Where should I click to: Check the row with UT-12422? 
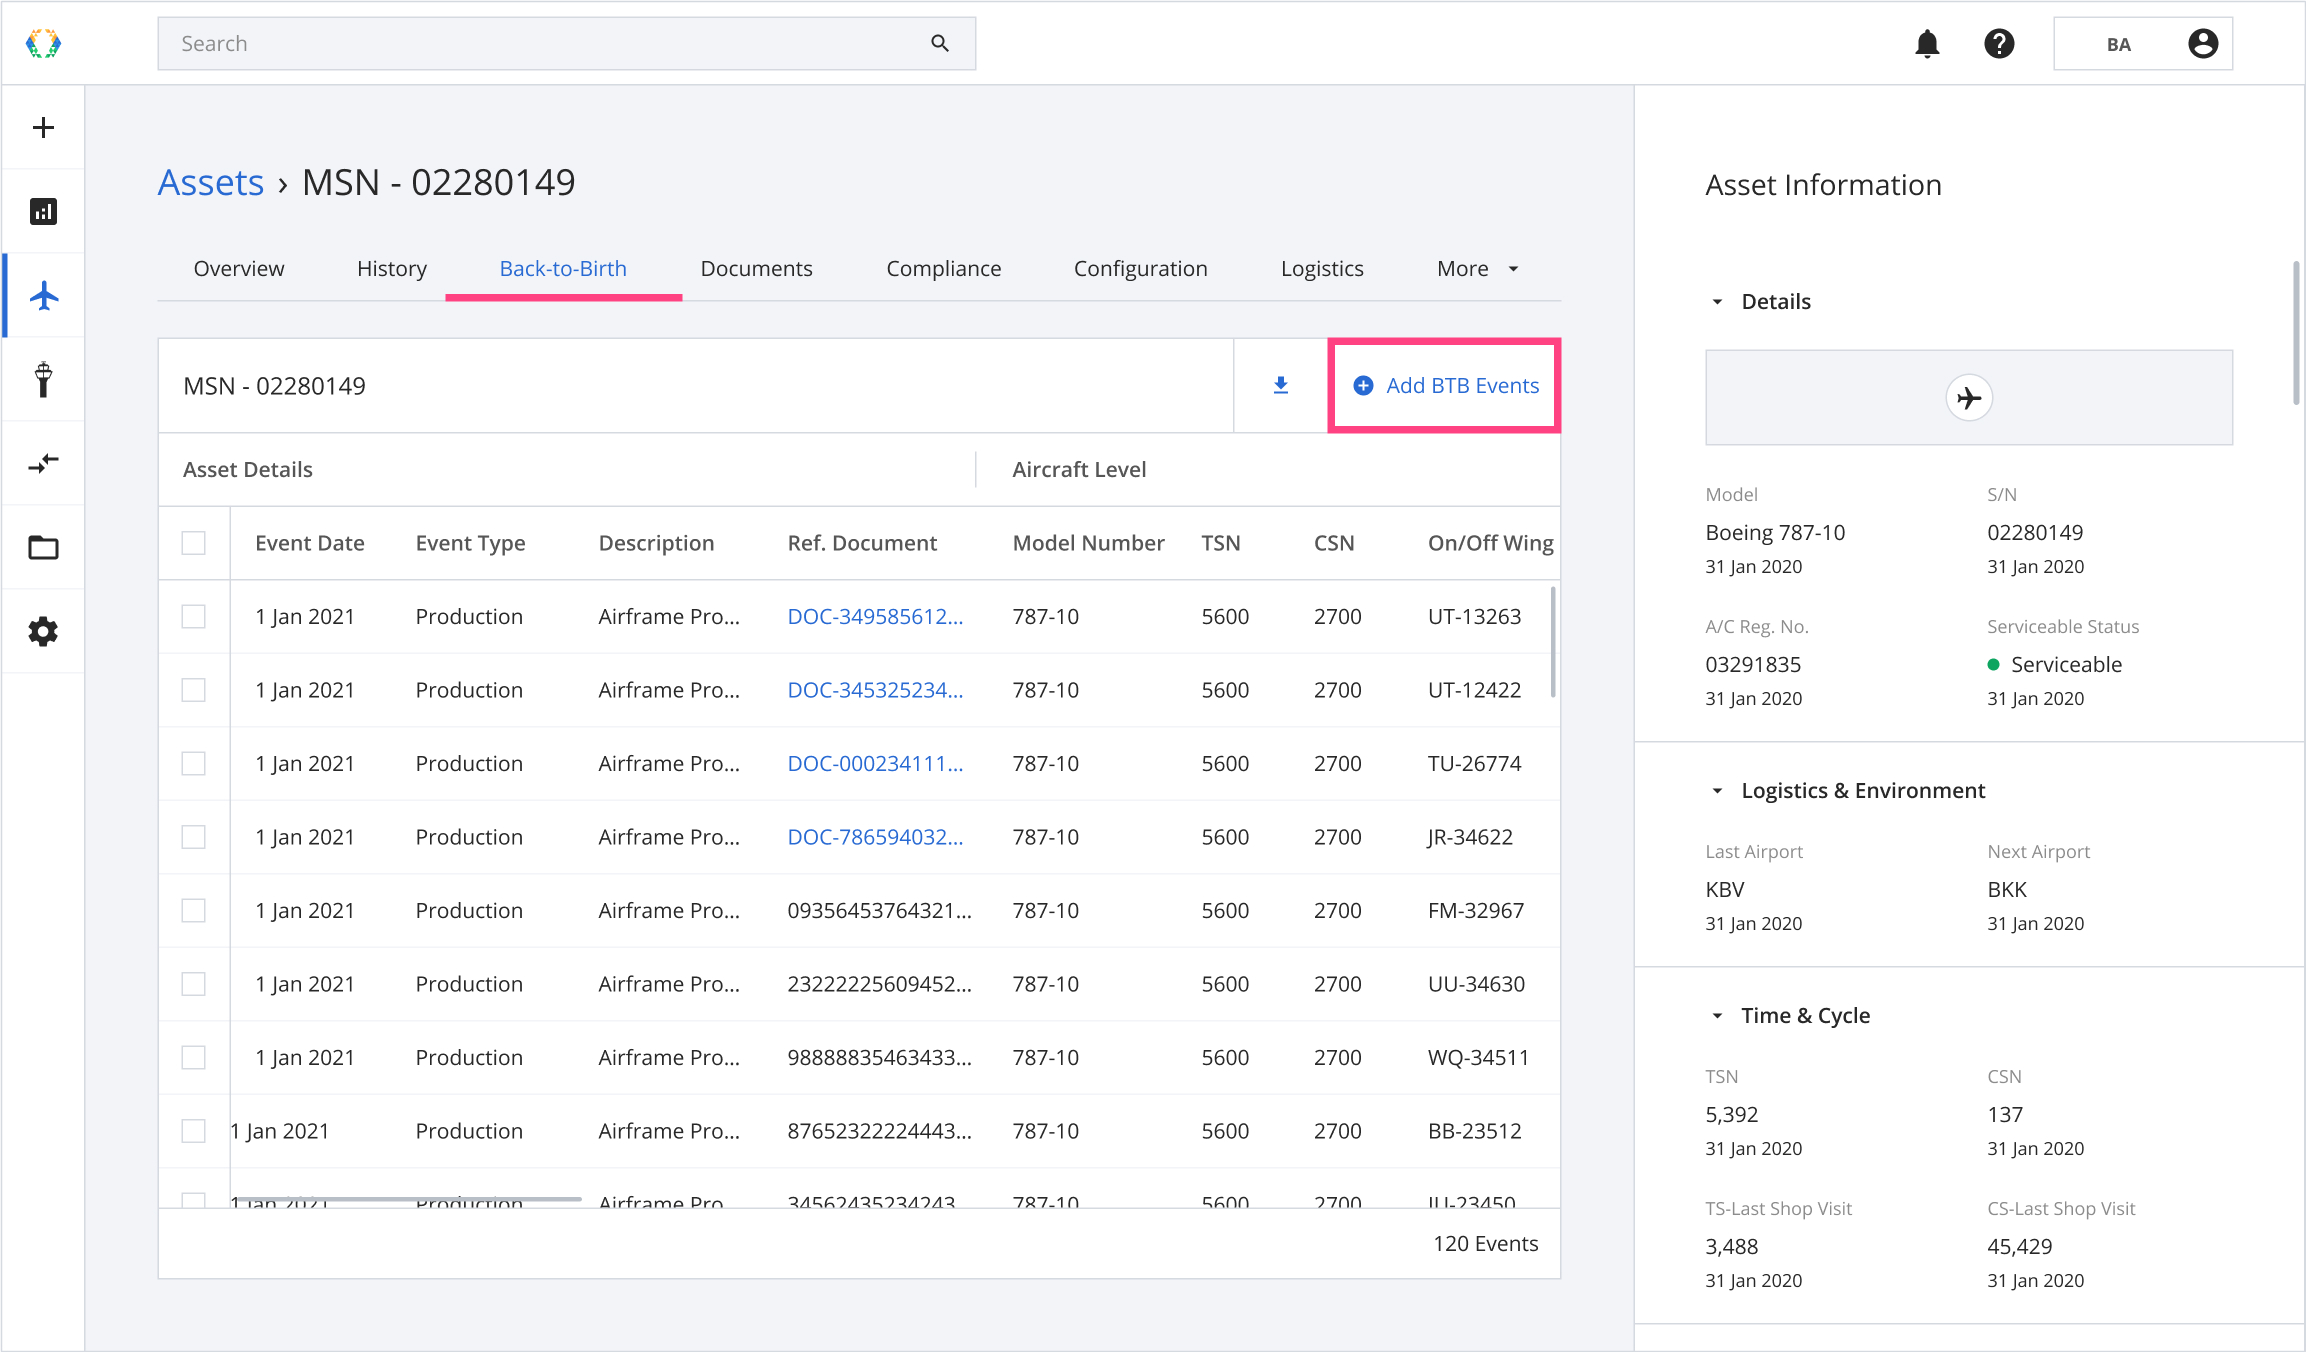[194, 690]
